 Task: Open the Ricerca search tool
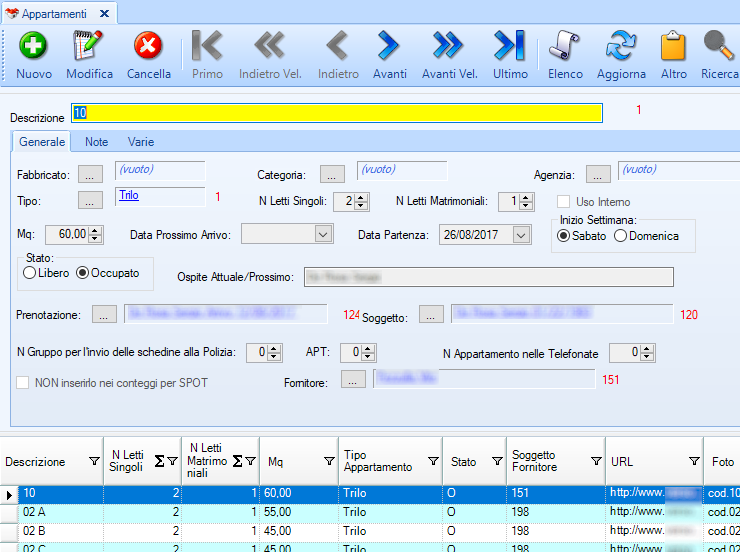coord(719,46)
